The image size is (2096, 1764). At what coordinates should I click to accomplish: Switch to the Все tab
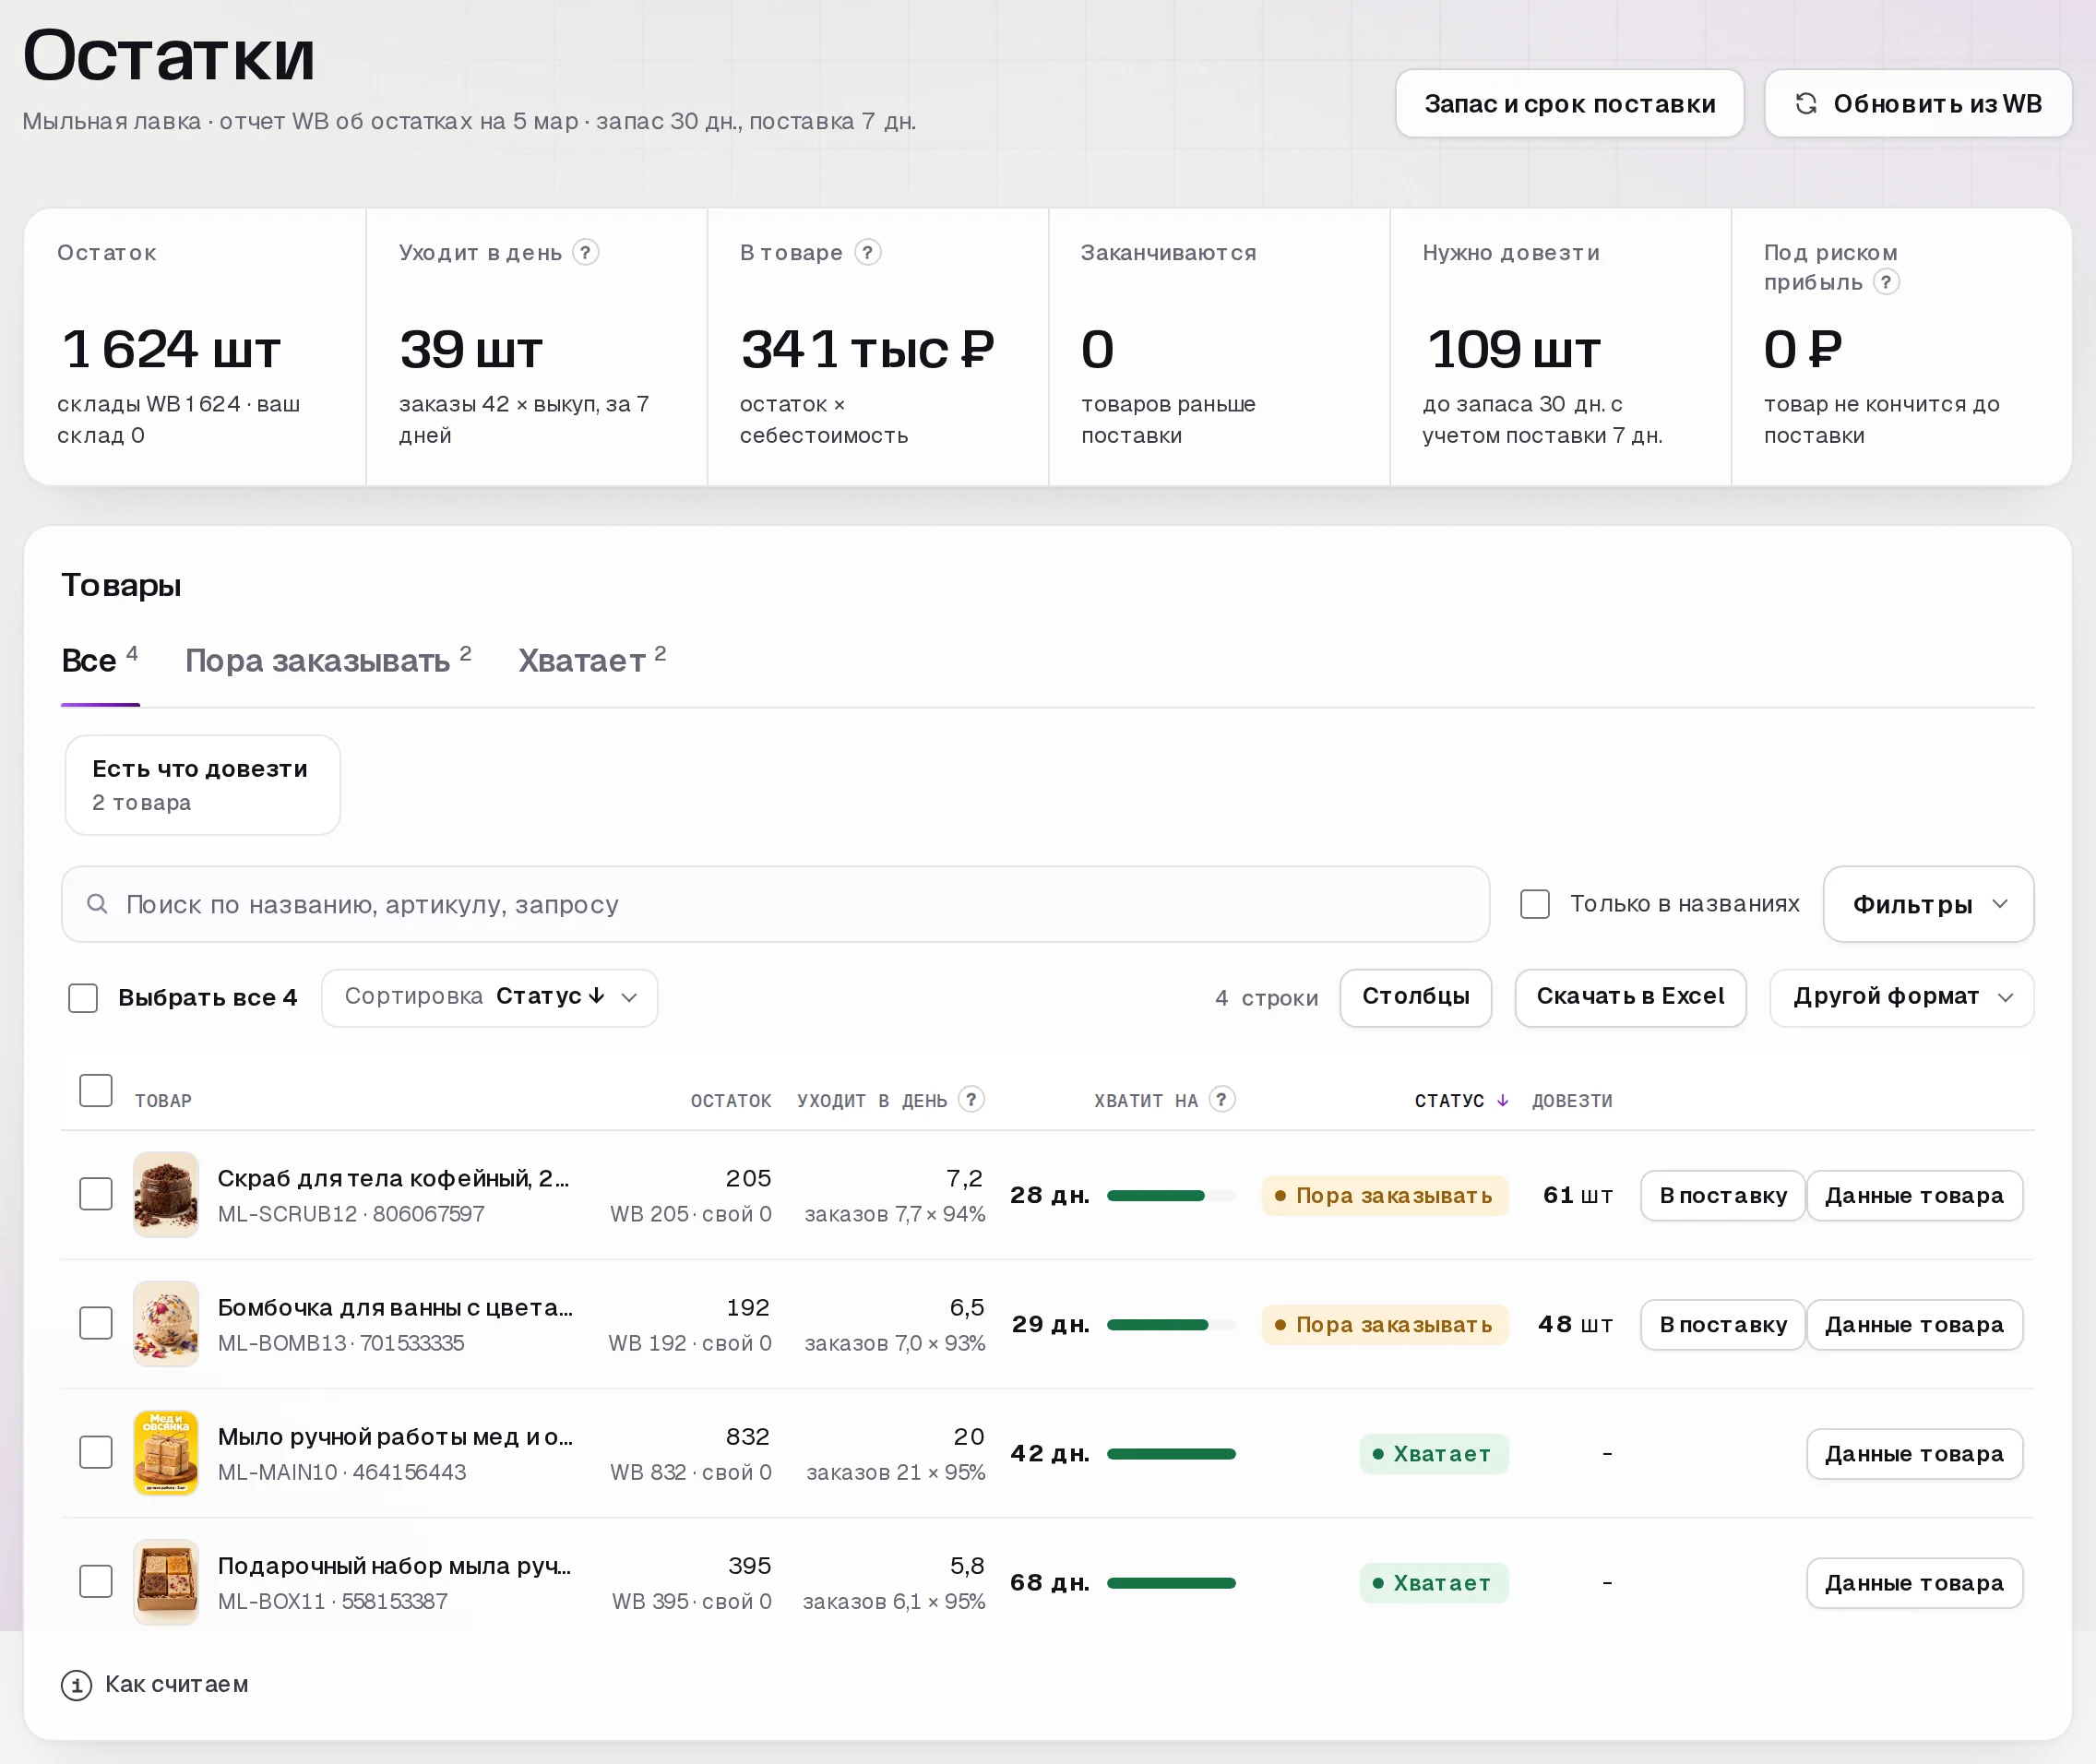tap(99, 661)
